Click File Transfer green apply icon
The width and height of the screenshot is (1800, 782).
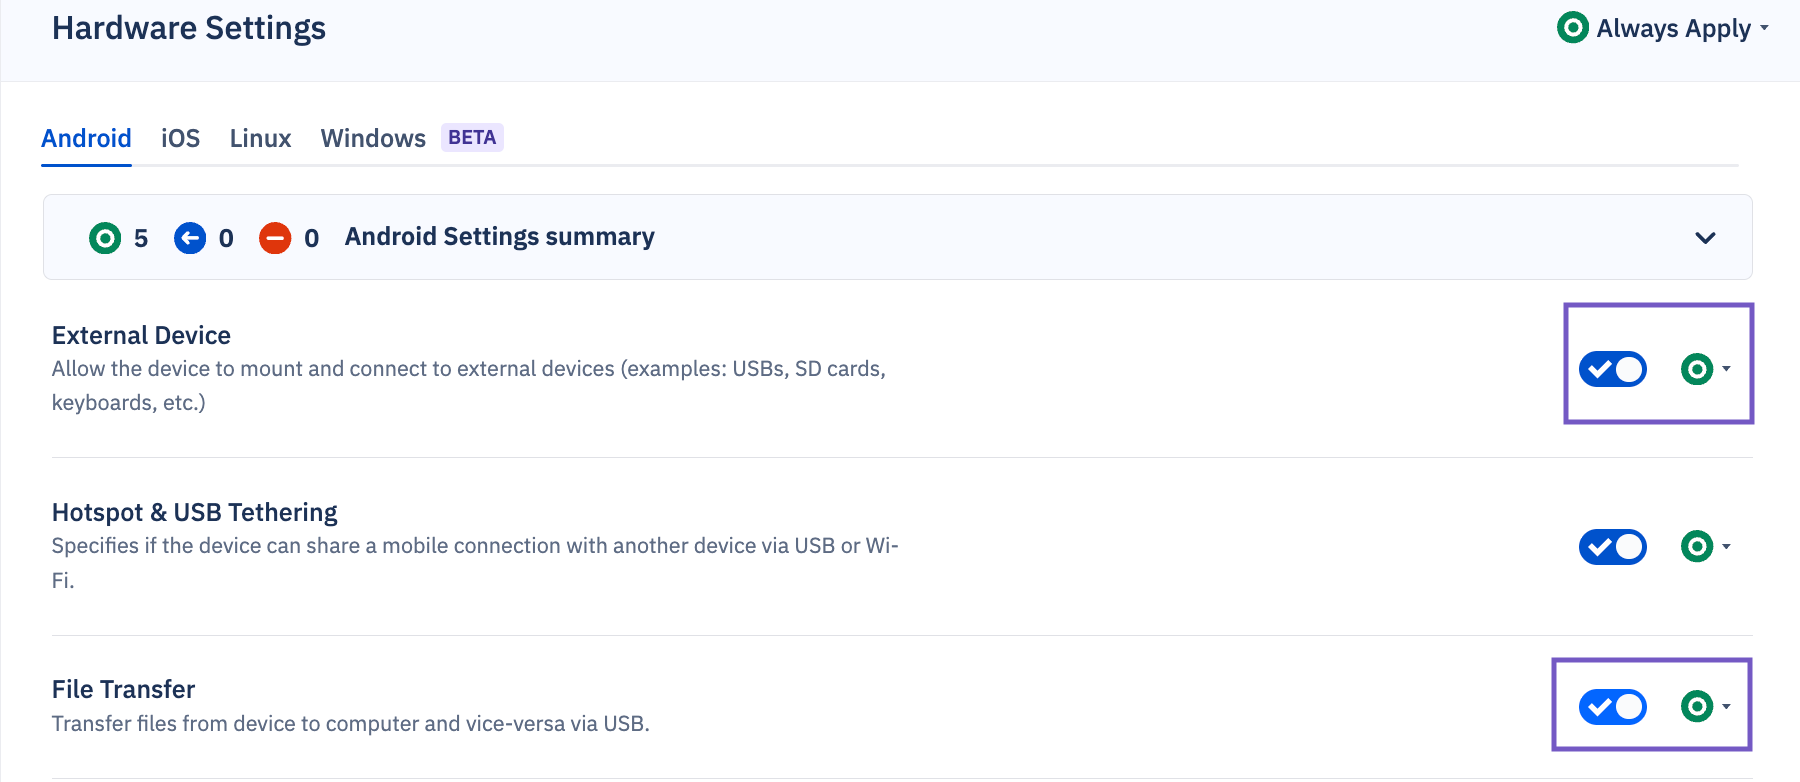click(x=1697, y=707)
